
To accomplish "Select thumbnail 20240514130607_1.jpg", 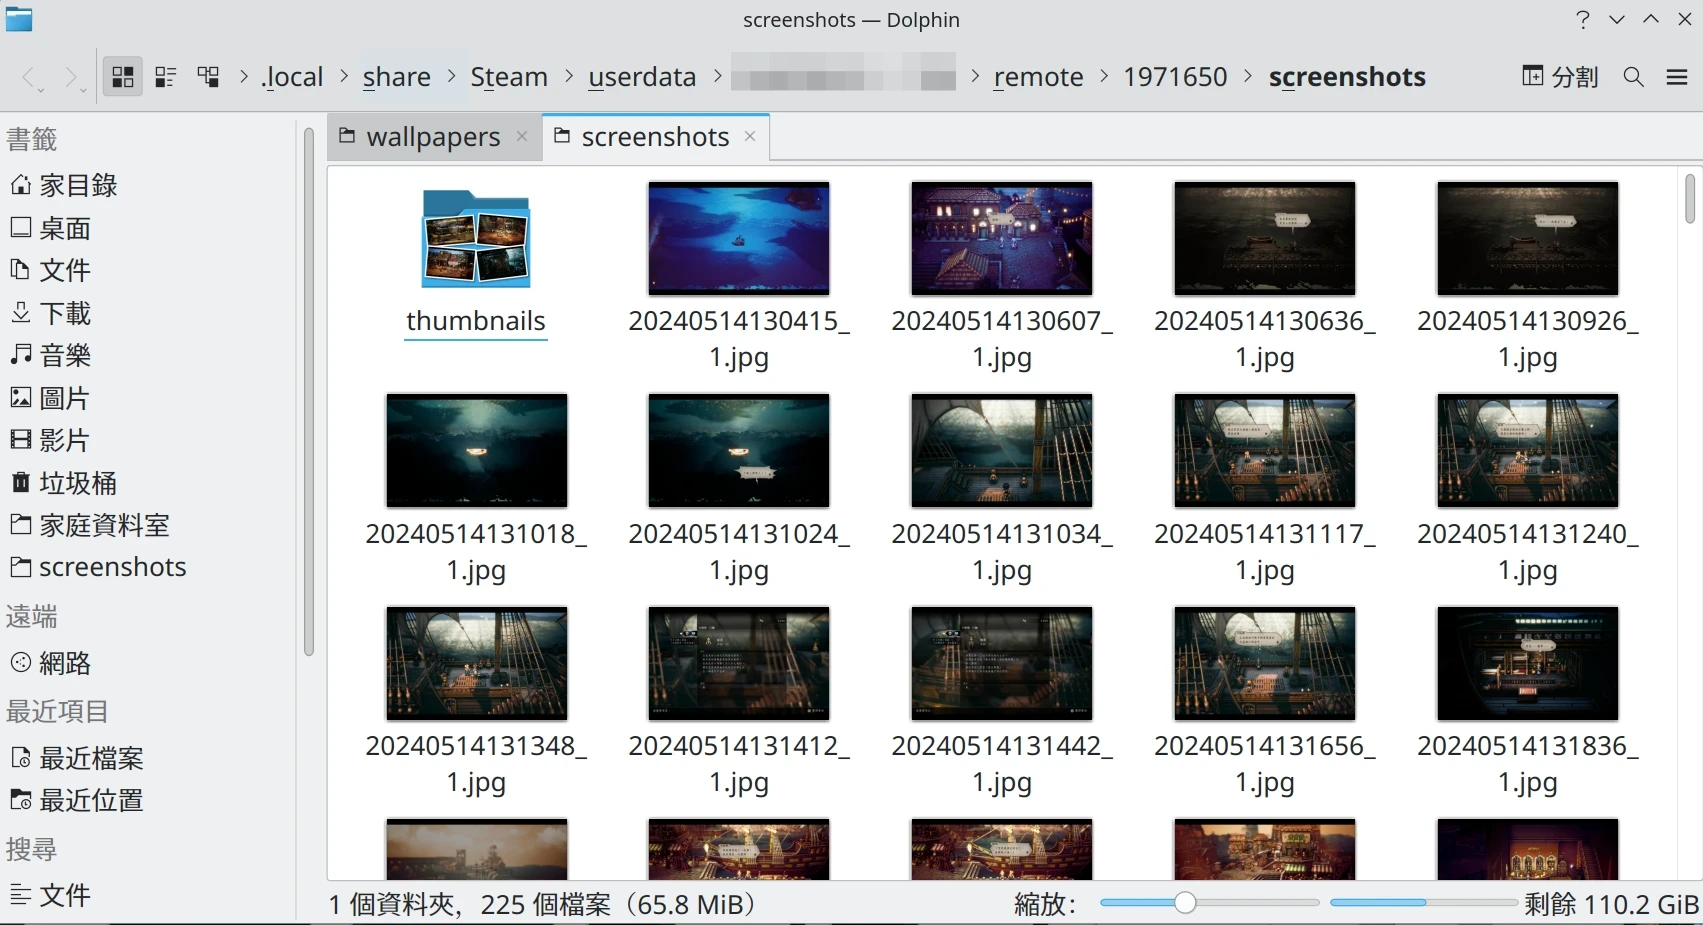I will tap(1002, 238).
